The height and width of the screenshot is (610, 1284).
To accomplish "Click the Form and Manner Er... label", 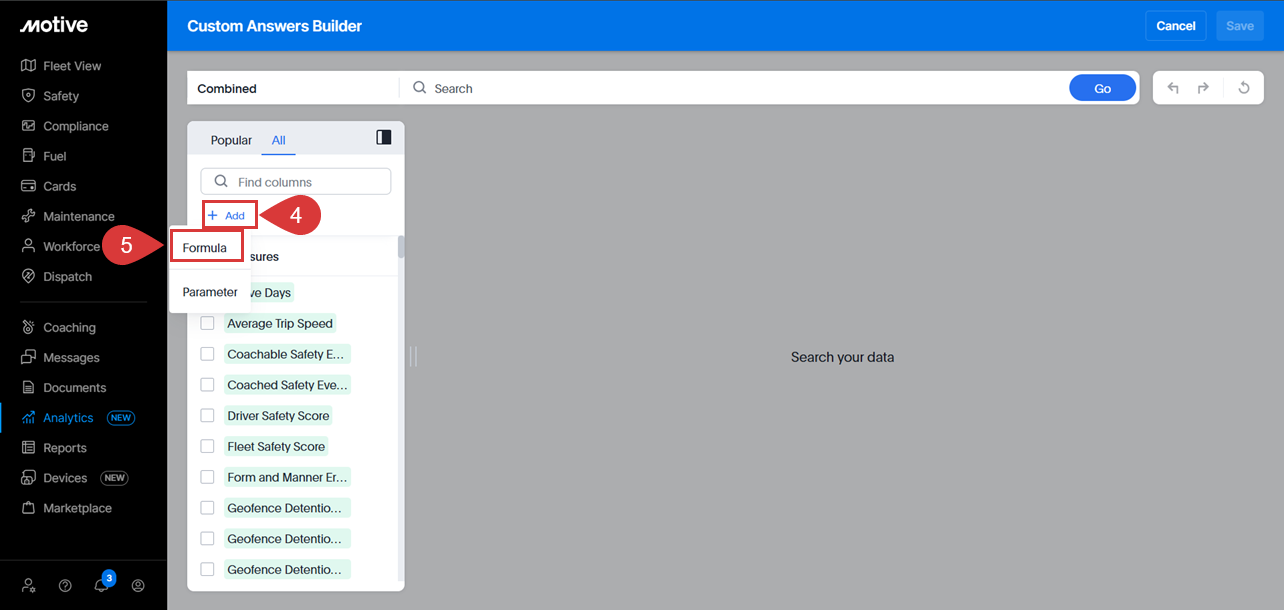I will coord(287,477).
